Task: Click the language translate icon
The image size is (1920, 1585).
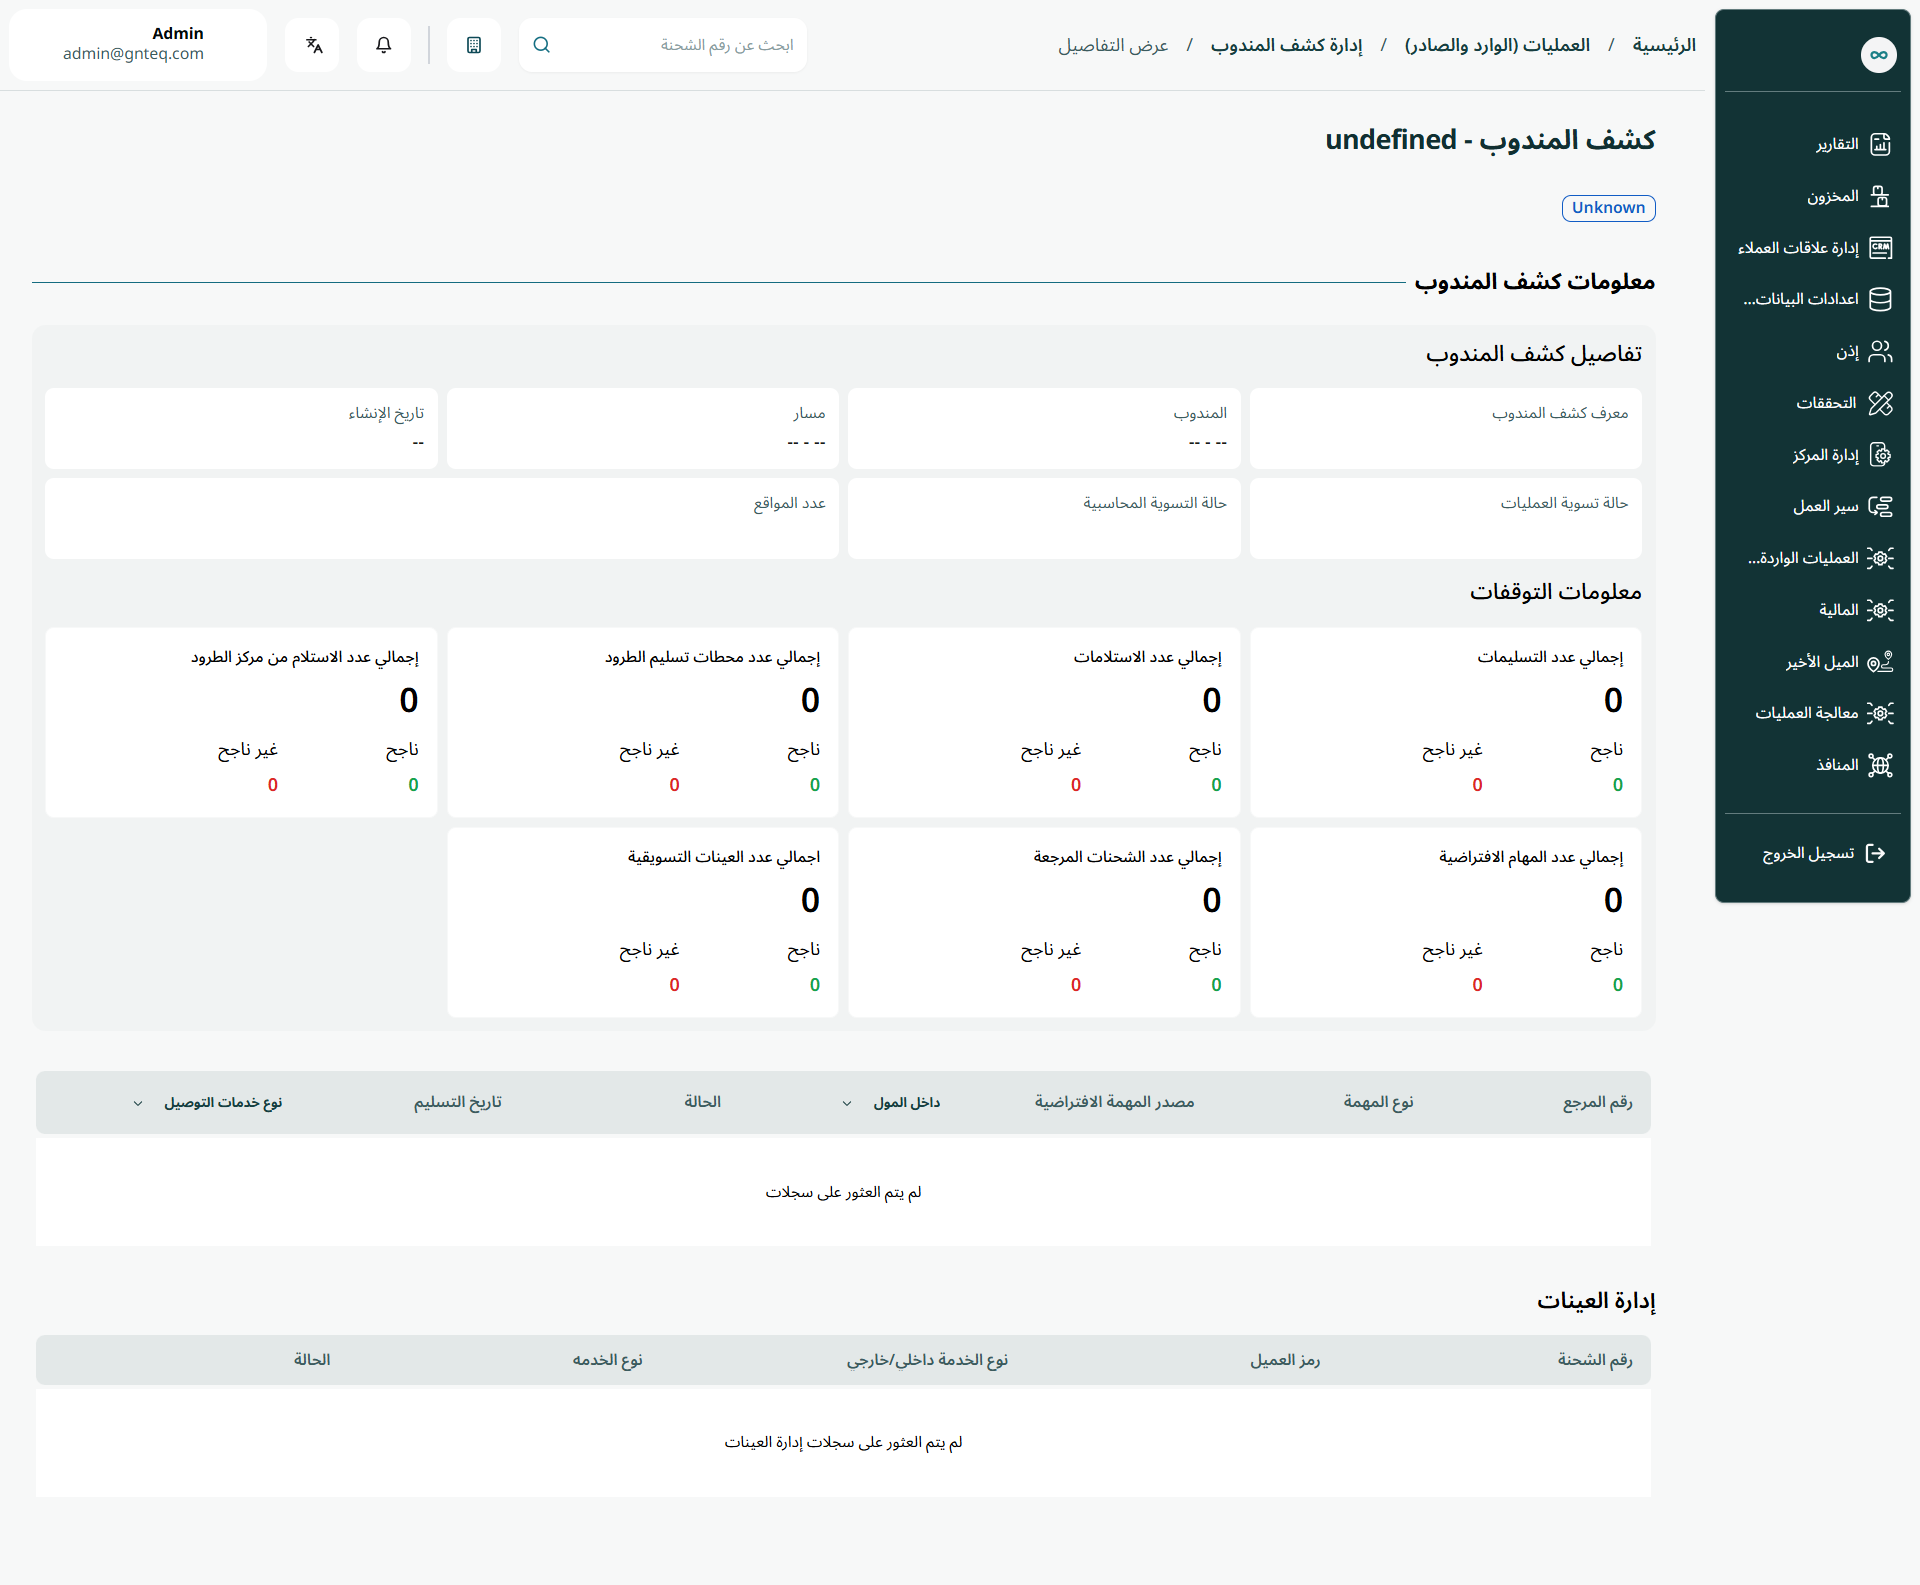Action: (x=313, y=45)
